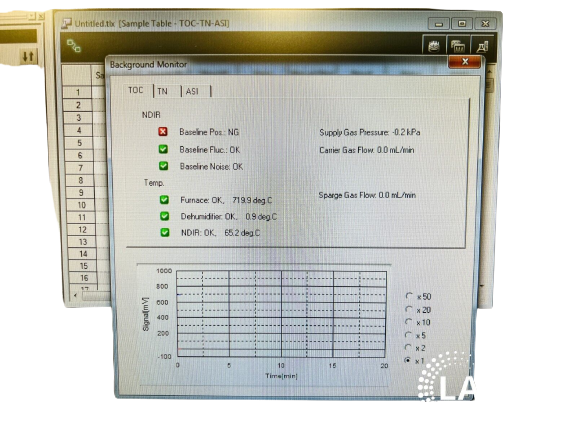Click the Sample Table vertical scroll down arrow
This screenshot has height=433, width=577.
(x=482, y=286)
